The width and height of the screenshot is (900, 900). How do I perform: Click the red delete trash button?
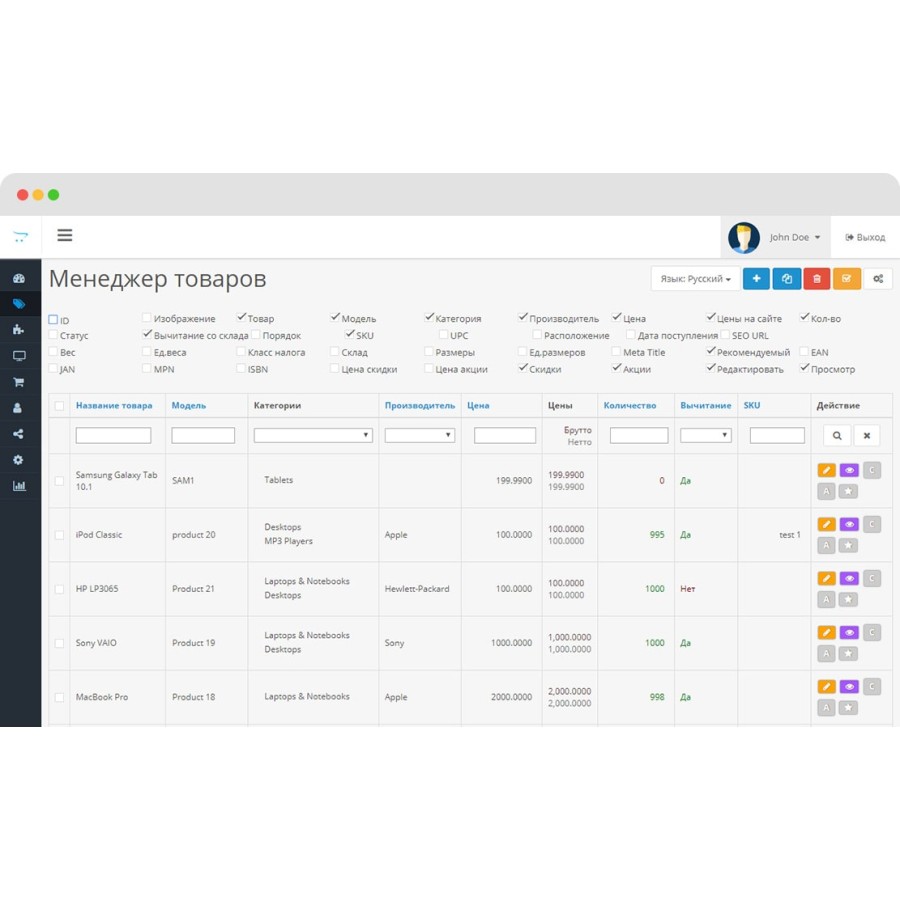(817, 278)
